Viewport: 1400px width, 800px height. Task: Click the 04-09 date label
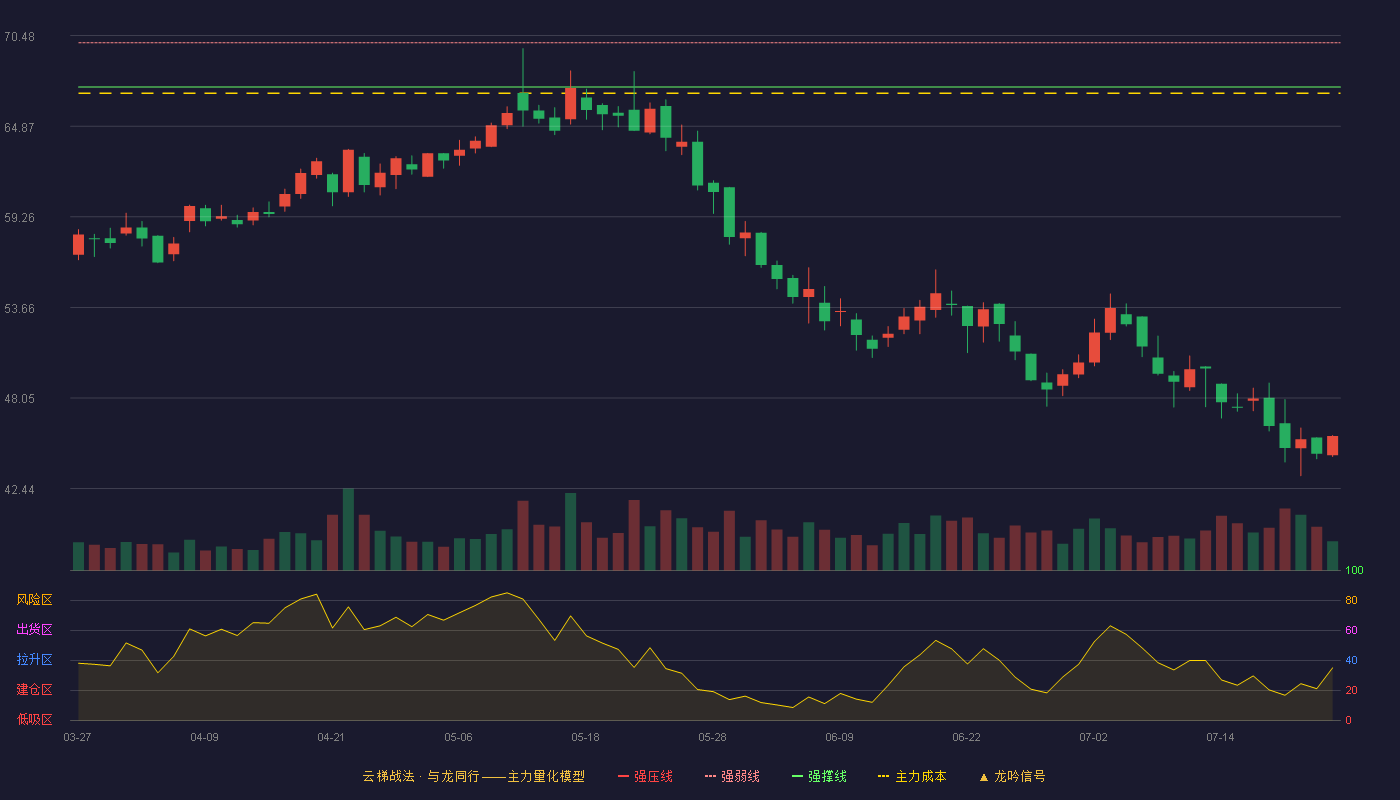[x=204, y=737]
